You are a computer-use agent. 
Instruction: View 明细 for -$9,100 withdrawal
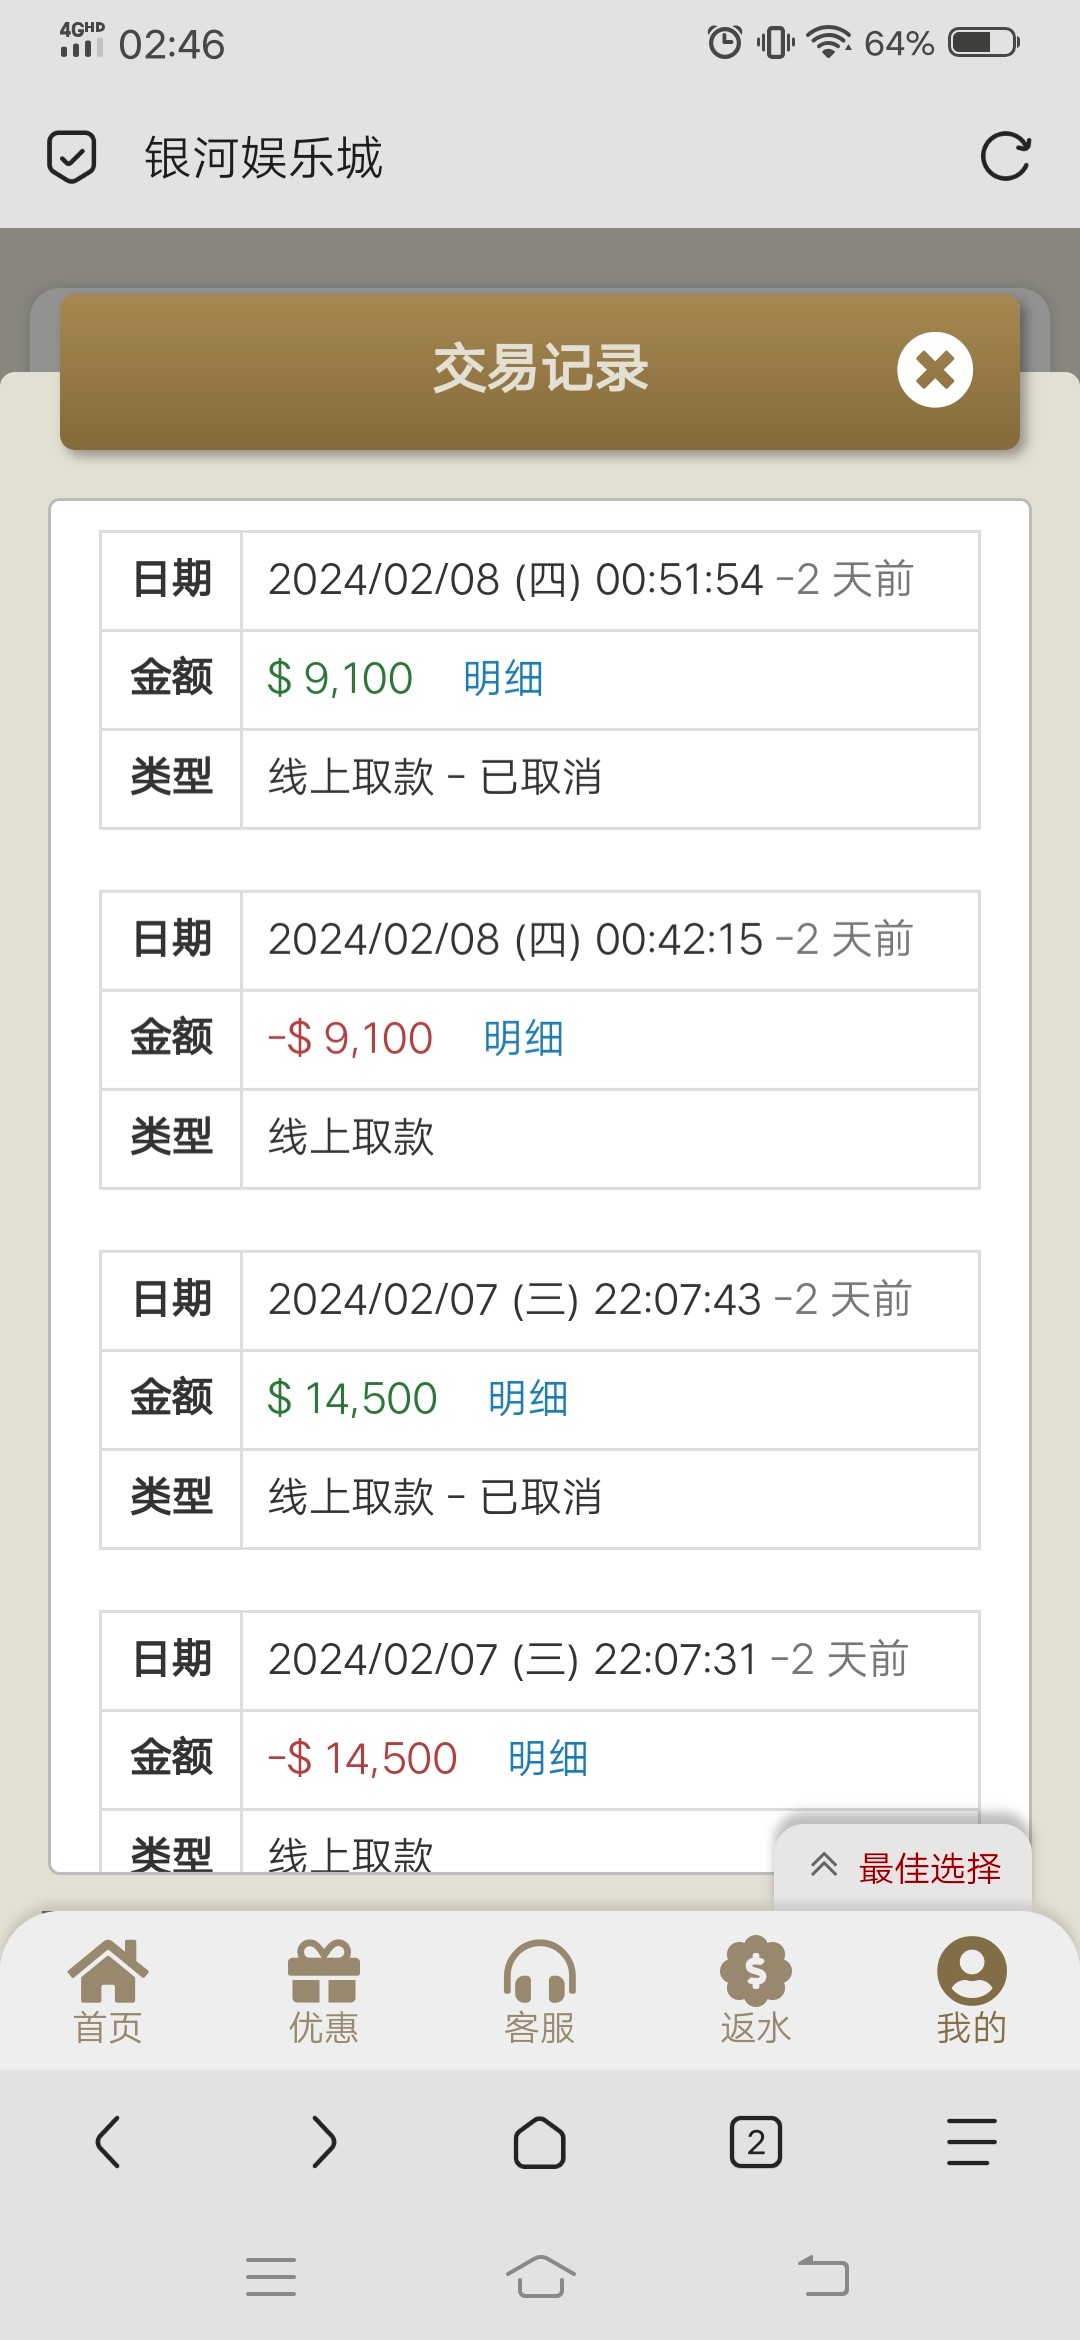[523, 1039]
